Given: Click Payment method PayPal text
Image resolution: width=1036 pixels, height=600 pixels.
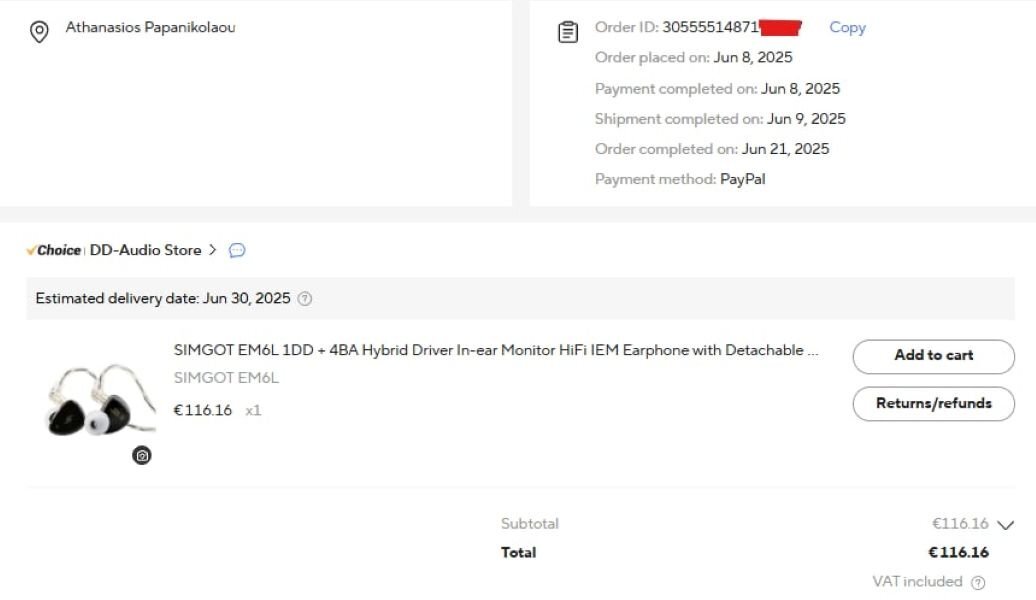Looking at the screenshot, I should [x=680, y=179].
